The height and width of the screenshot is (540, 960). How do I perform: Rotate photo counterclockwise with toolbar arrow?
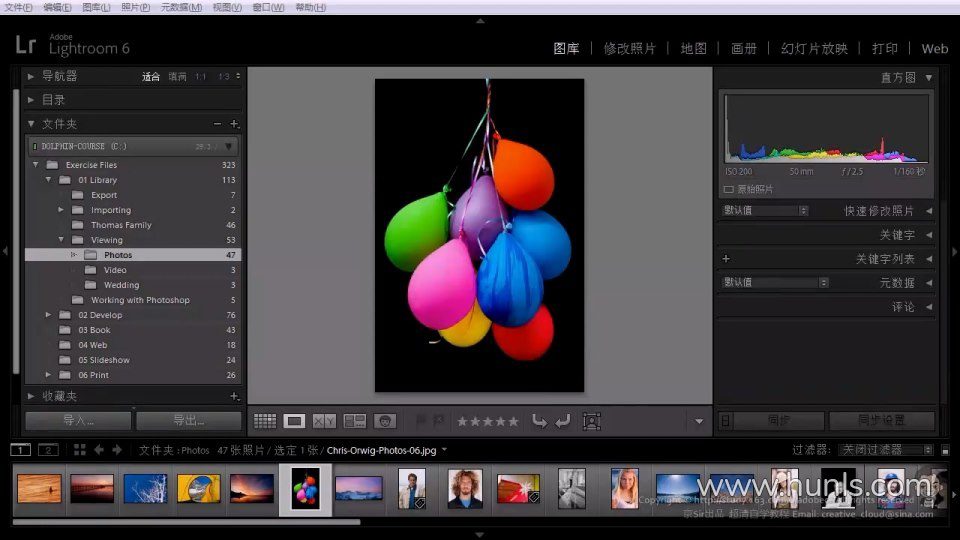tap(539, 422)
